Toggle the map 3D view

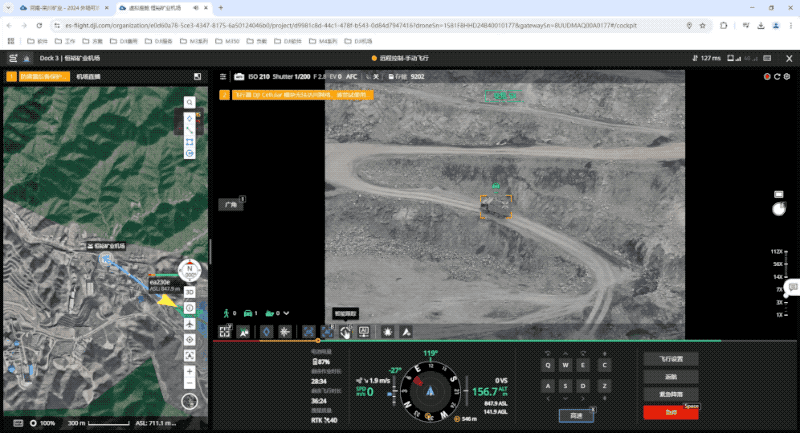(x=189, y=292)
